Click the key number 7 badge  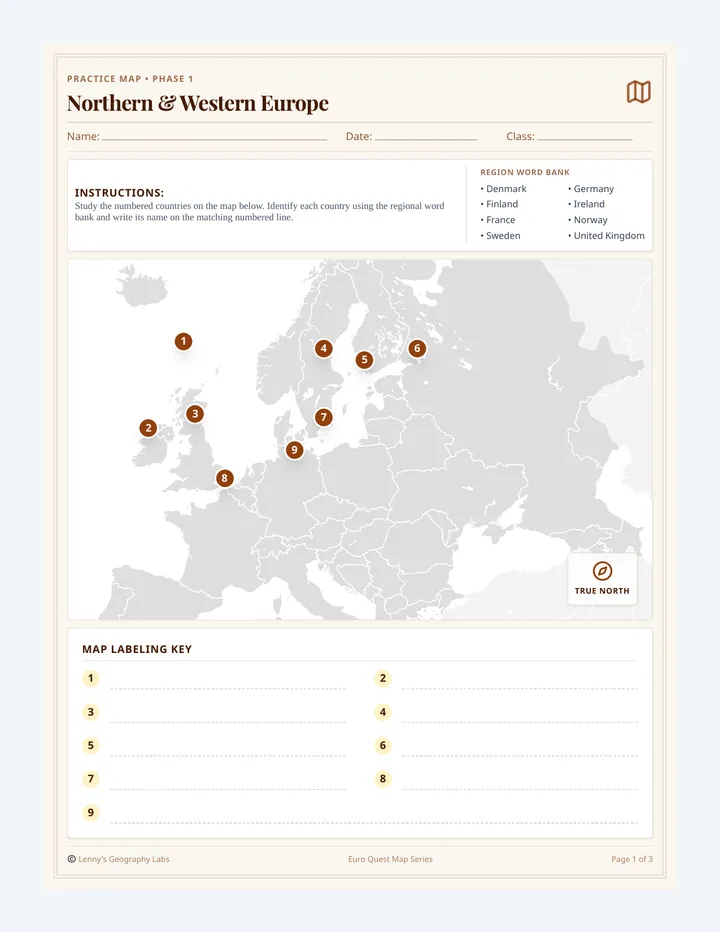point(90,779)
